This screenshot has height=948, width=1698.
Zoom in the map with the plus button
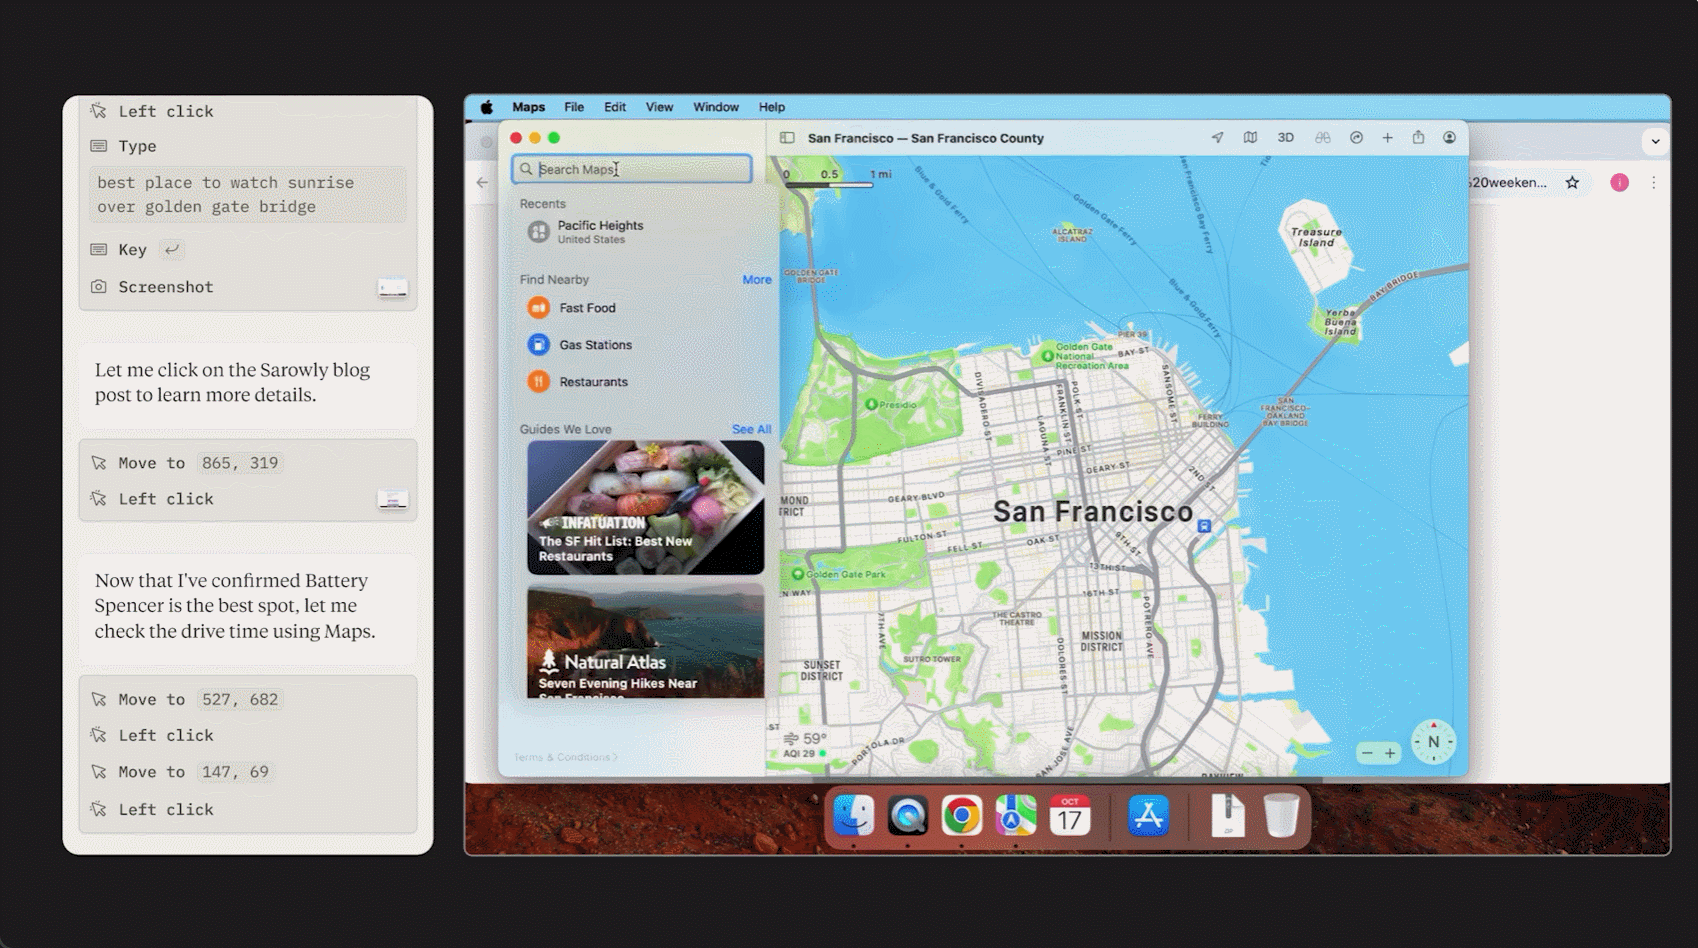[x=1390, y=753]
